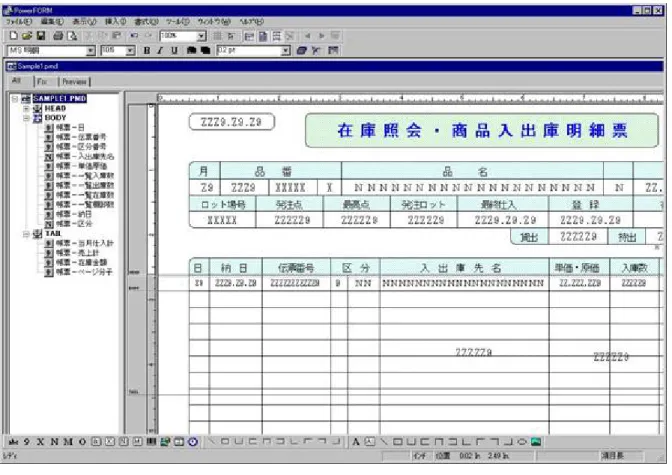The image size is (672, 475).
Task: Select tree item 帳票-売上計
Action: click(x=77, y=253)
